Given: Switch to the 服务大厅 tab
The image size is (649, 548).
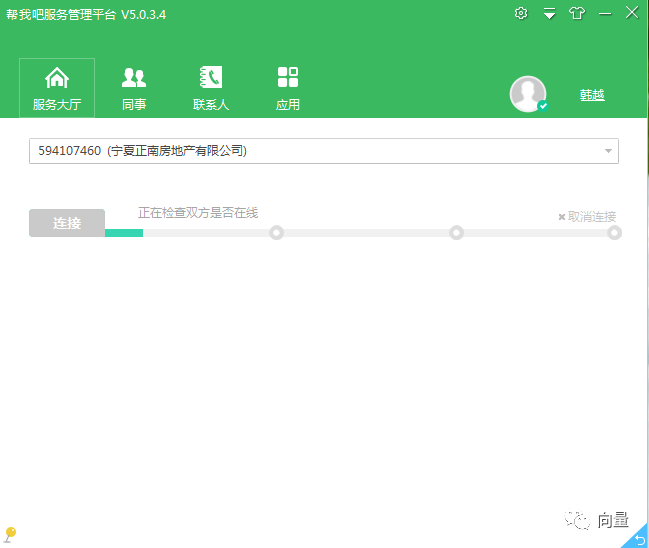Looking at the screenshot, I should pyautogui.click(x=57, y=88).
